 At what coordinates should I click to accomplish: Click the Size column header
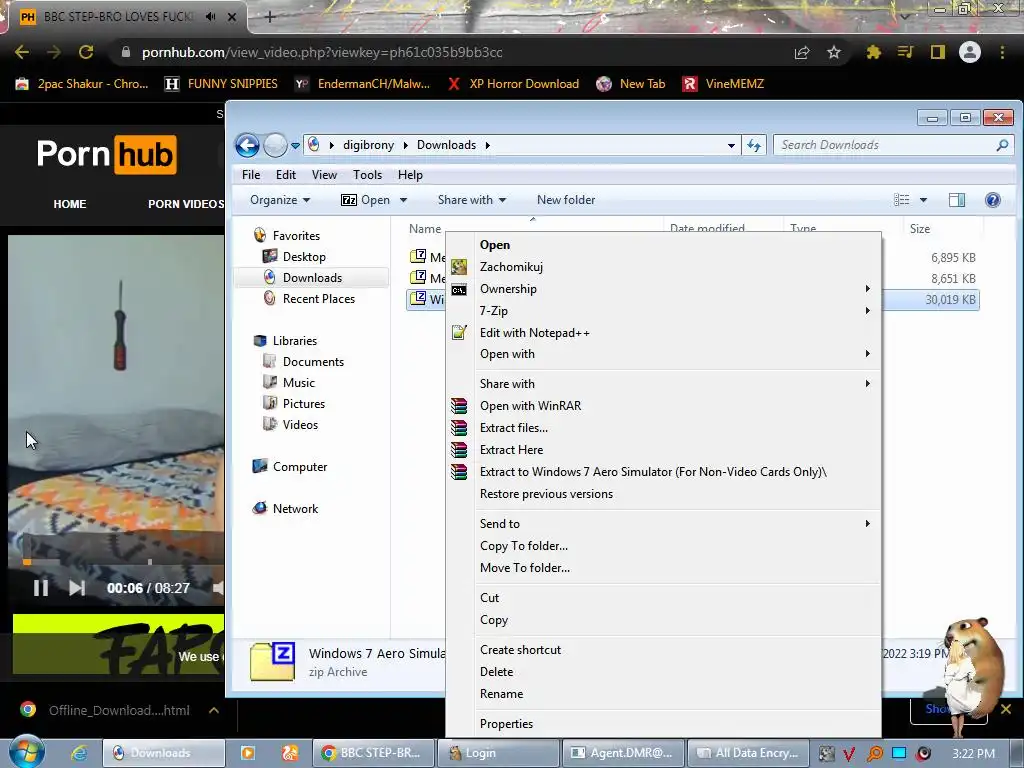(920, 229)
